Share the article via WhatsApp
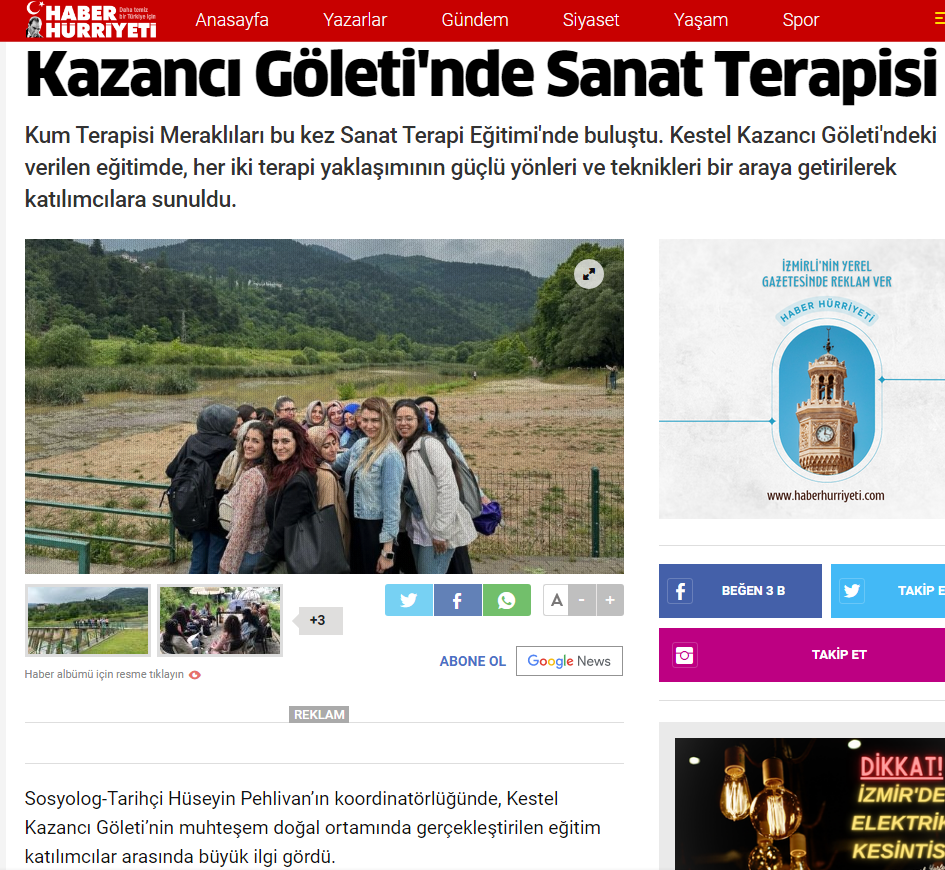The height and width of the screenshot is (870, 945). (506, 600)
